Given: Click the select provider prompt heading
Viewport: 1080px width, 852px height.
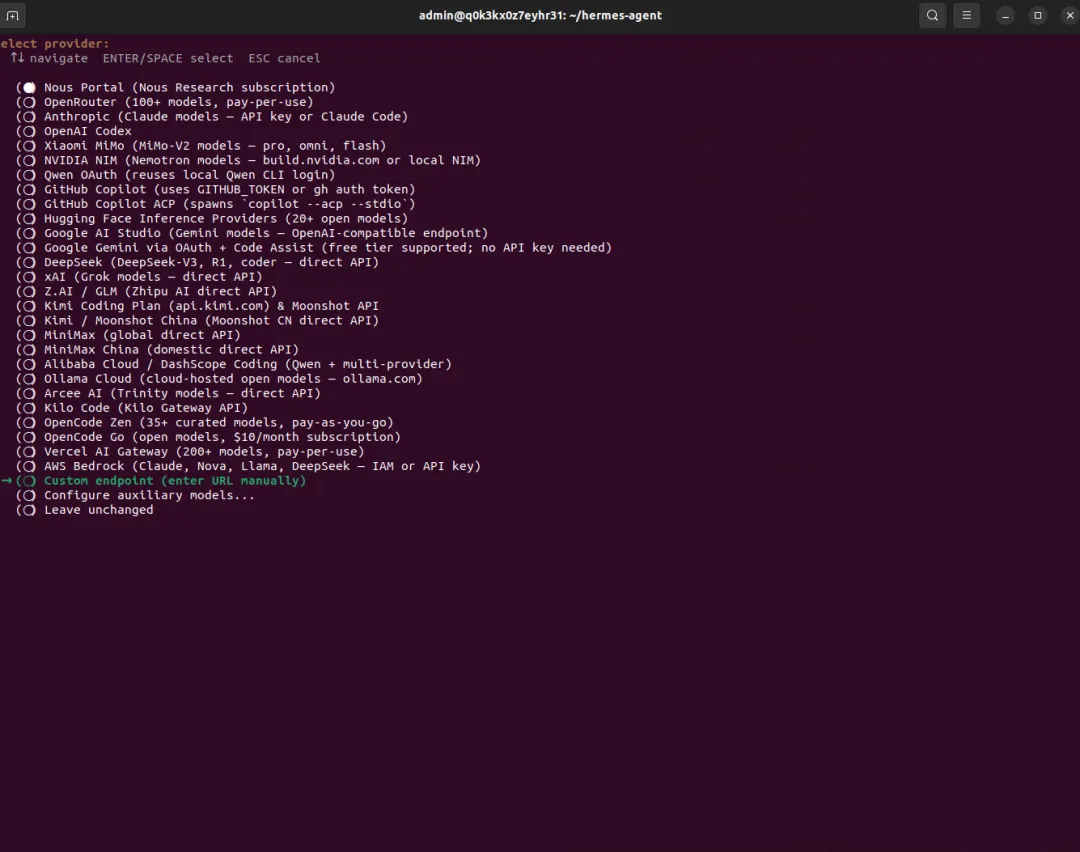Looking at the screenshot, I should click(x=54, y=43).
